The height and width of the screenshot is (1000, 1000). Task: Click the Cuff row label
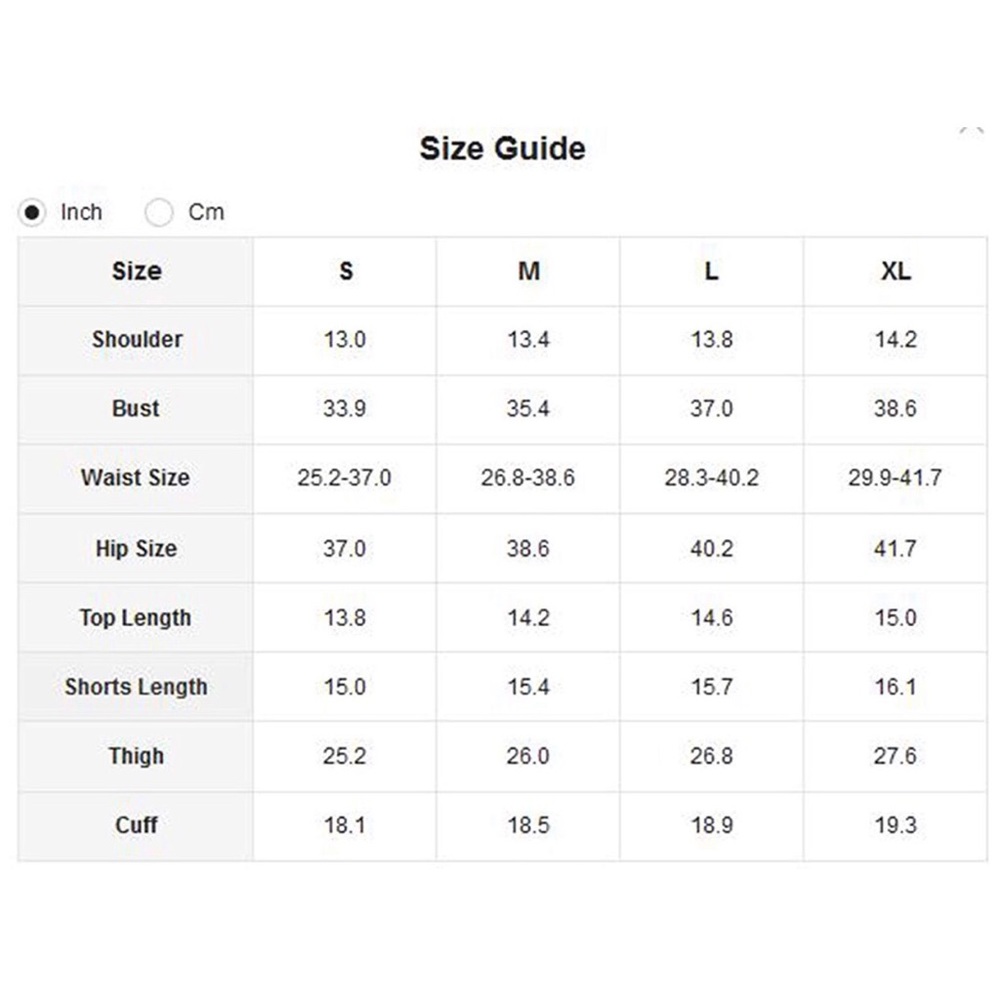pos(136,825)
